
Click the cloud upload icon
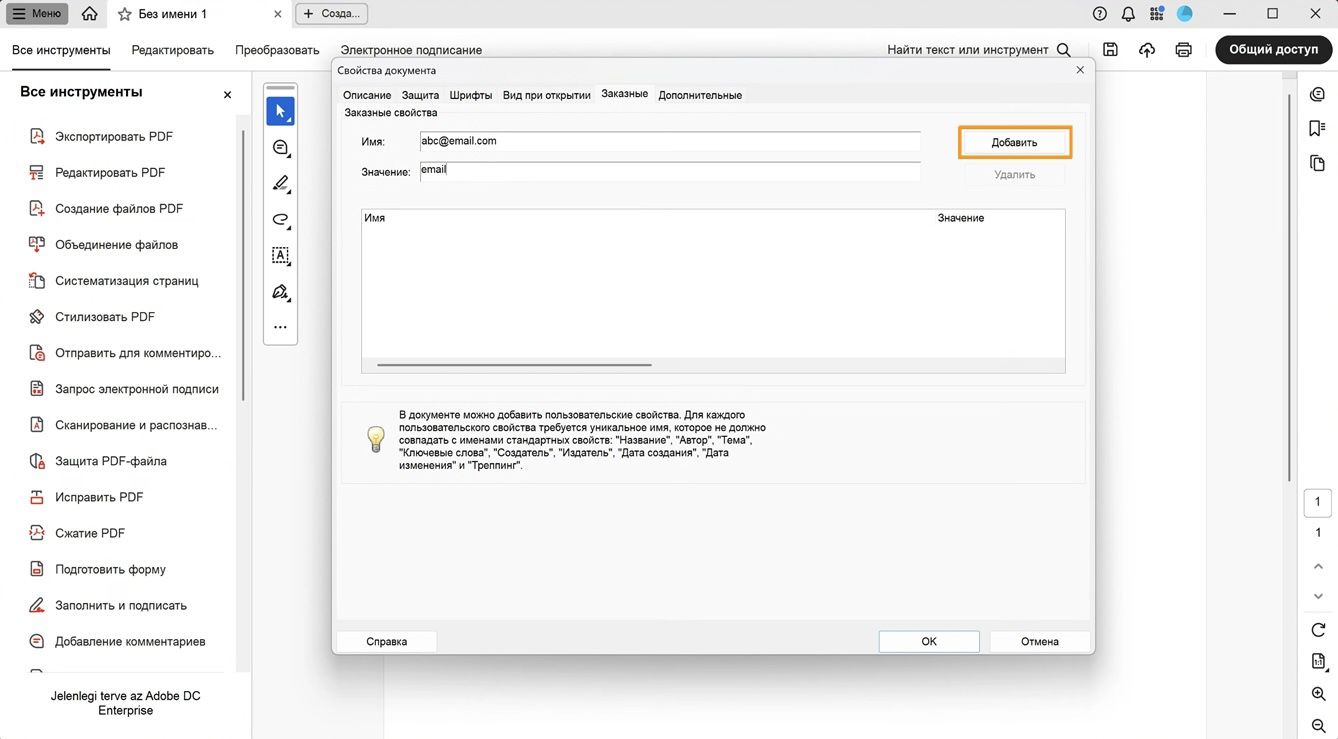(1147, 50)
